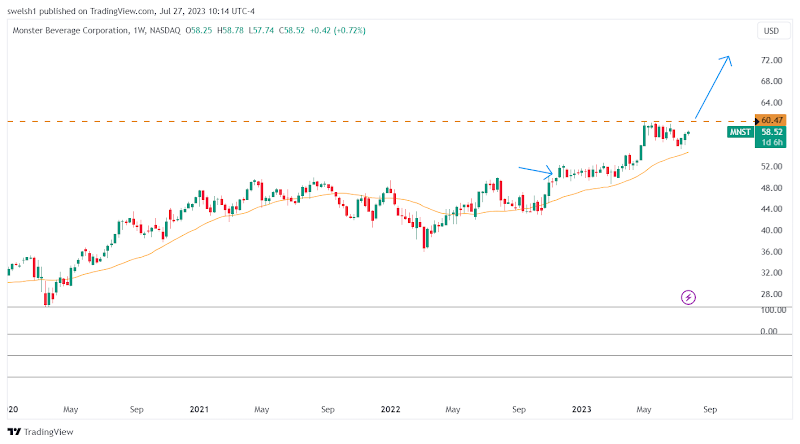
Task: Click the 40.00 price axis label
Action: coord(771,230)
